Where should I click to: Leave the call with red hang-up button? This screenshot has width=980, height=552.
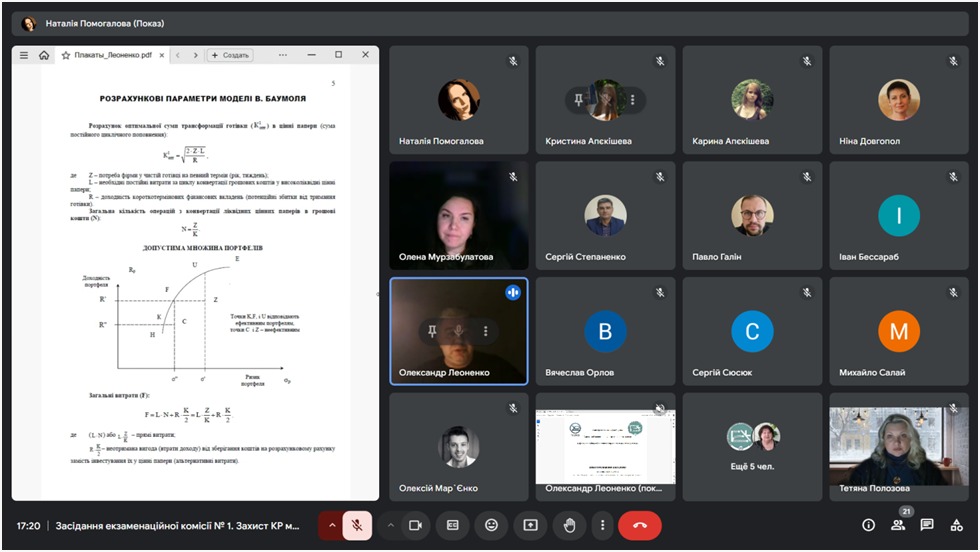(640, 525)
